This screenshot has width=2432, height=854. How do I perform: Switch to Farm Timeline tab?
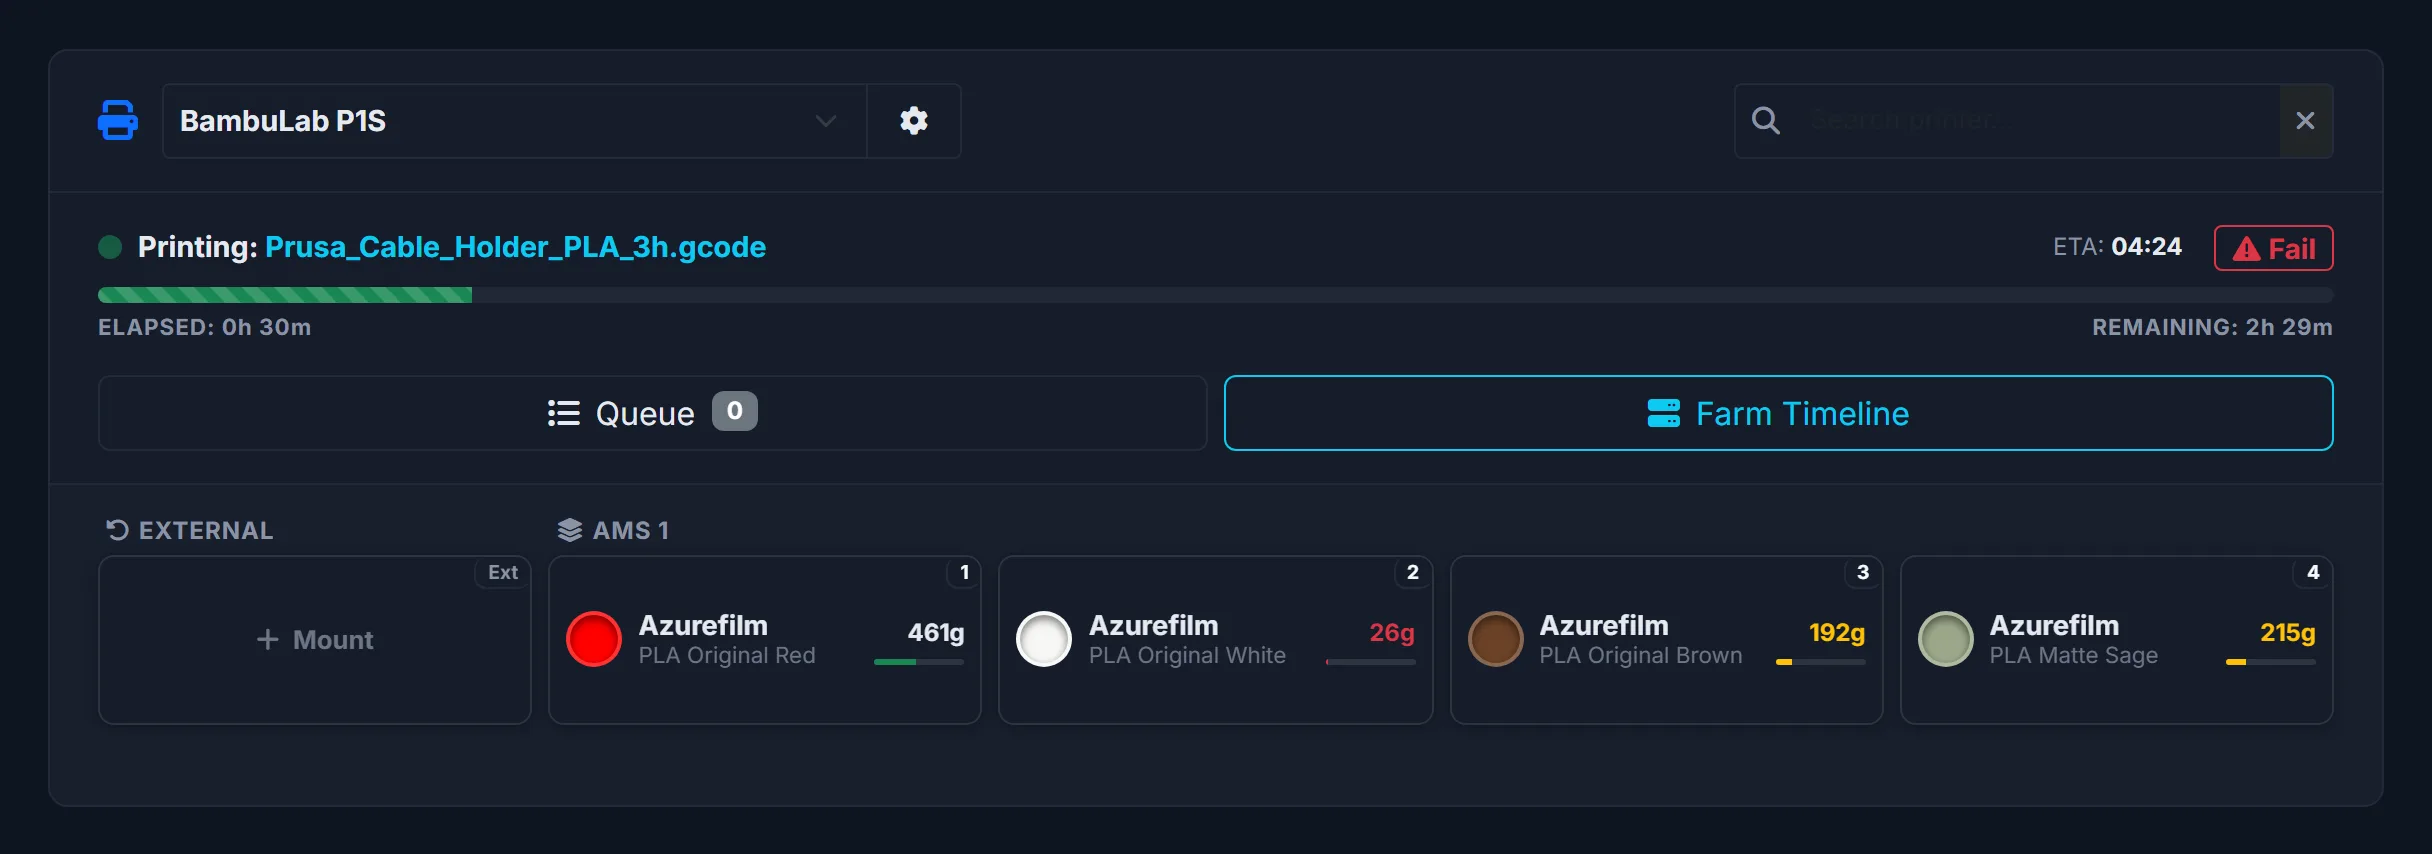1778,413
